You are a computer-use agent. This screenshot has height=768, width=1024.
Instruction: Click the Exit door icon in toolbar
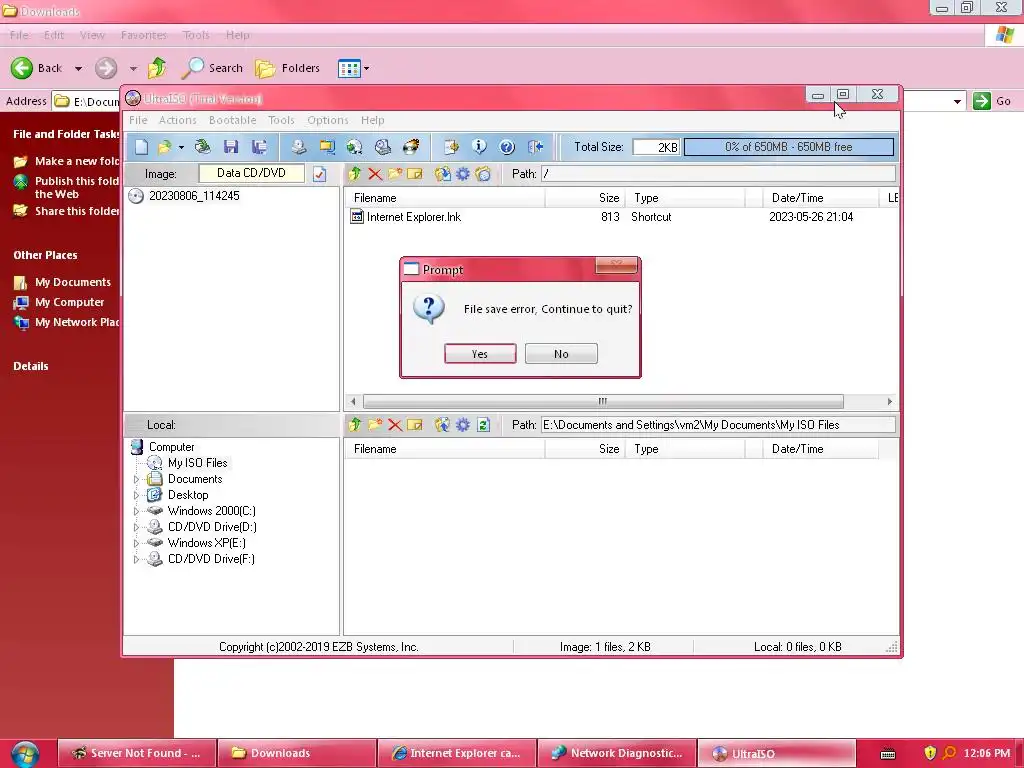[536, 147]
